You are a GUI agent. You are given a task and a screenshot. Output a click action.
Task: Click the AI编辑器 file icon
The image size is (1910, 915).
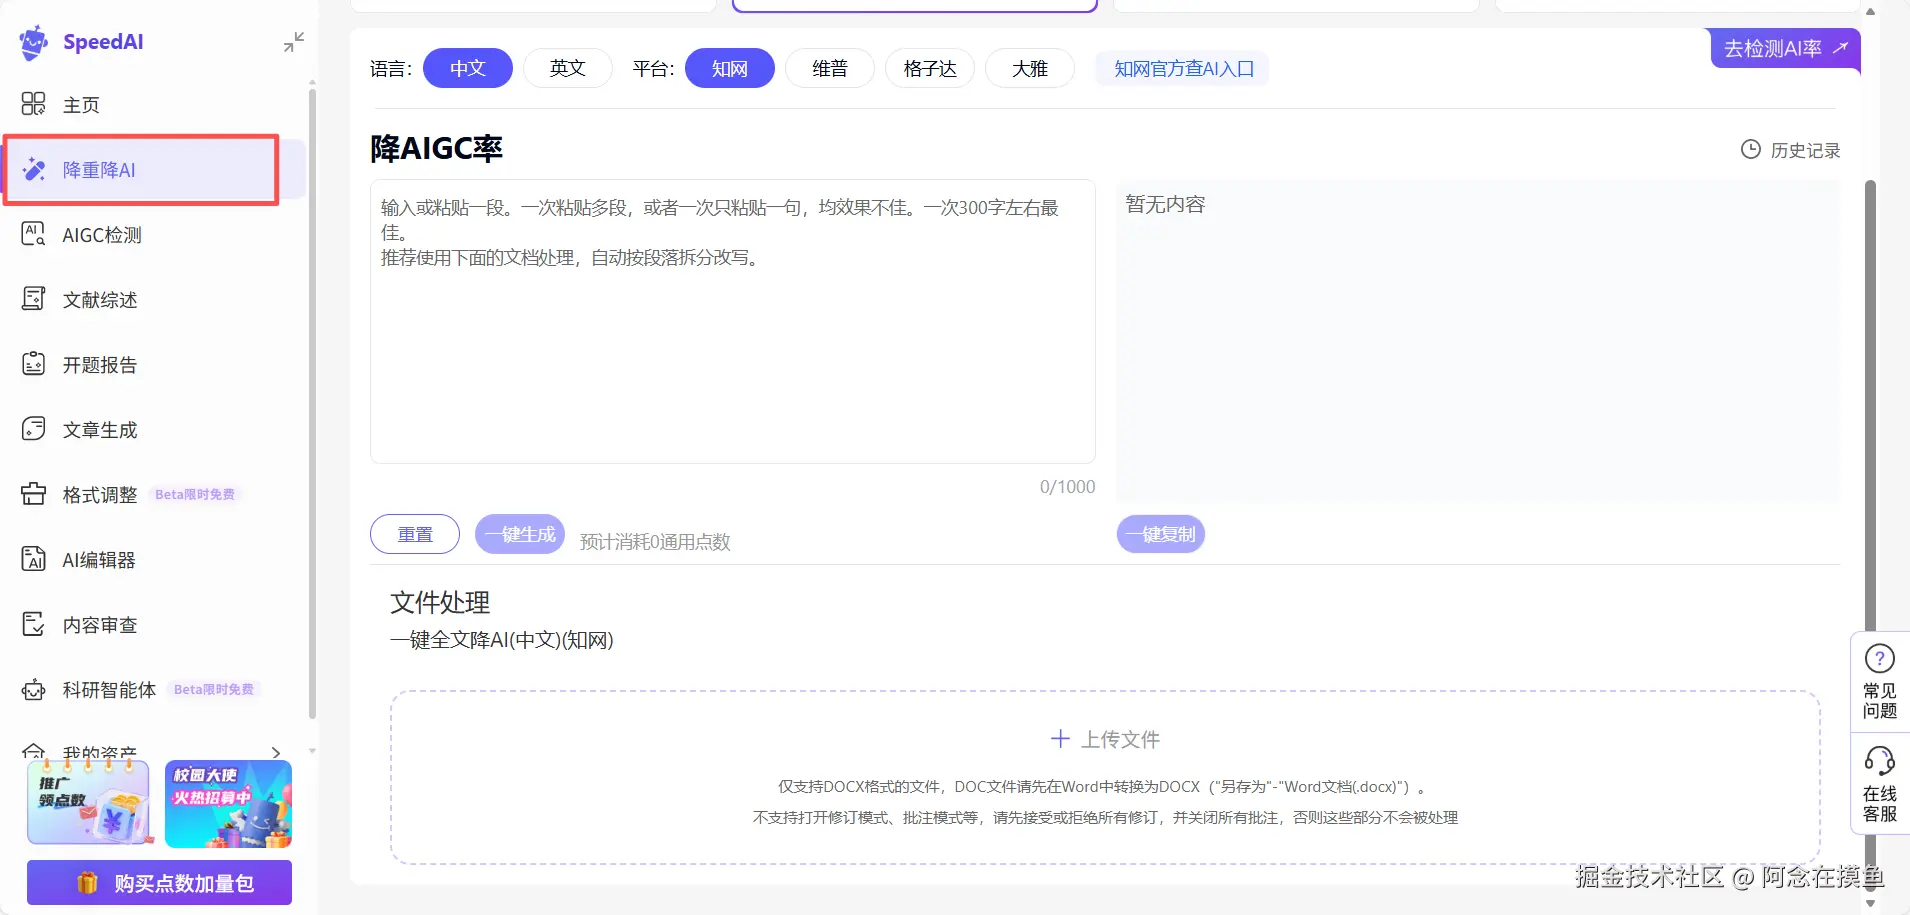pyautogui.click(x=34, y=559)
